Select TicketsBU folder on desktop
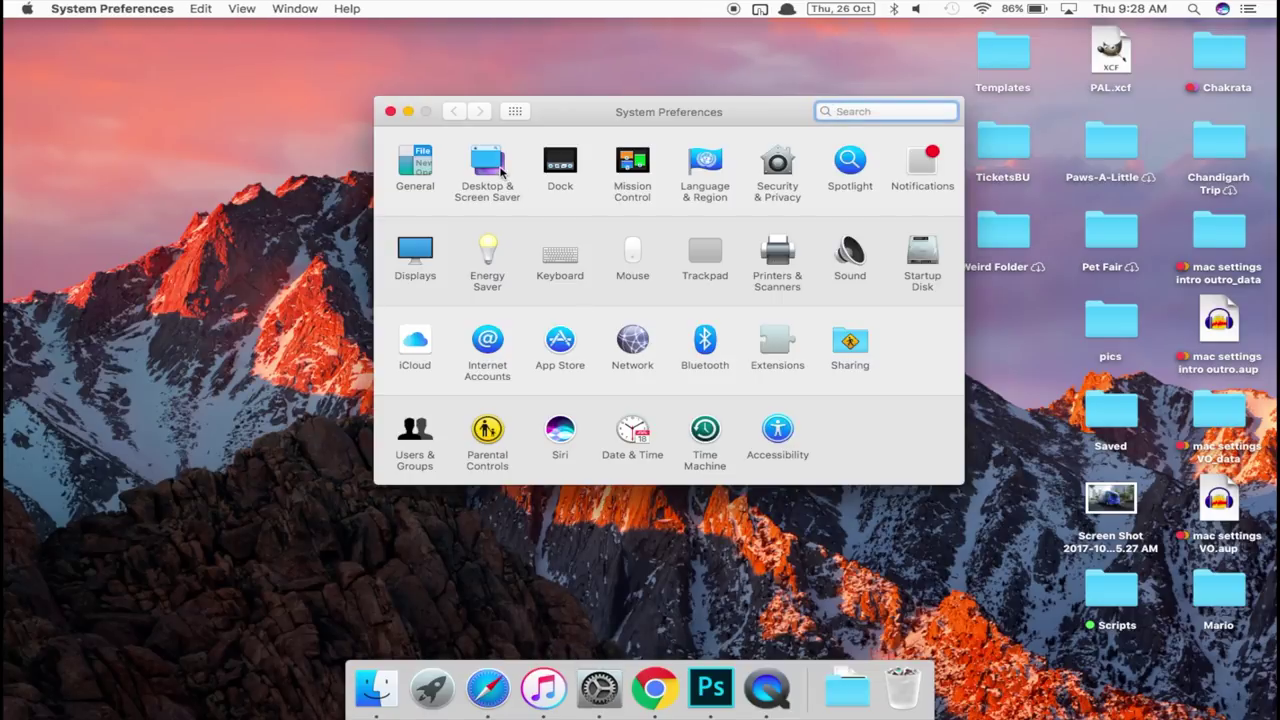The height and width of the screenshot is (720, 1280). (x=1003, y=150)
